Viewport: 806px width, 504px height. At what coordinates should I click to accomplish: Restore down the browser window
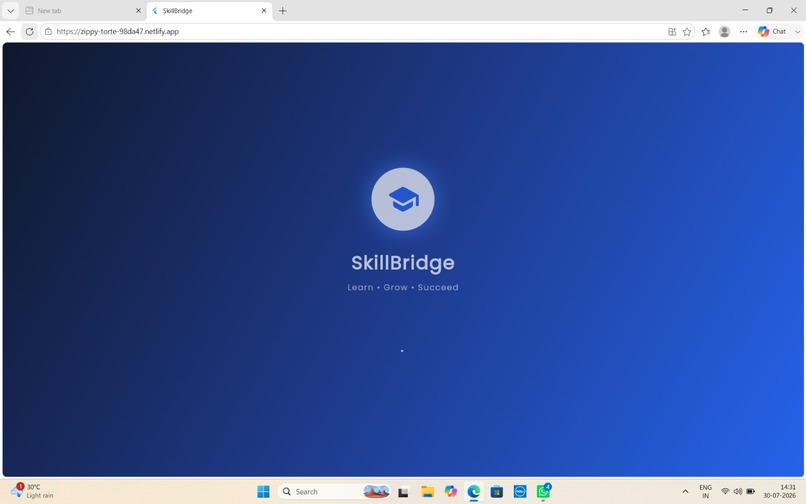770,10
